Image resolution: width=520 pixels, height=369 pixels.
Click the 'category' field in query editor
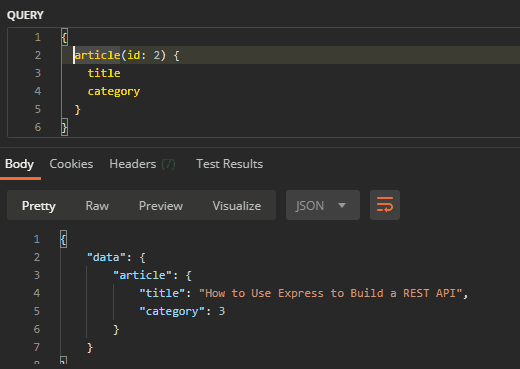tap(114, 91)
